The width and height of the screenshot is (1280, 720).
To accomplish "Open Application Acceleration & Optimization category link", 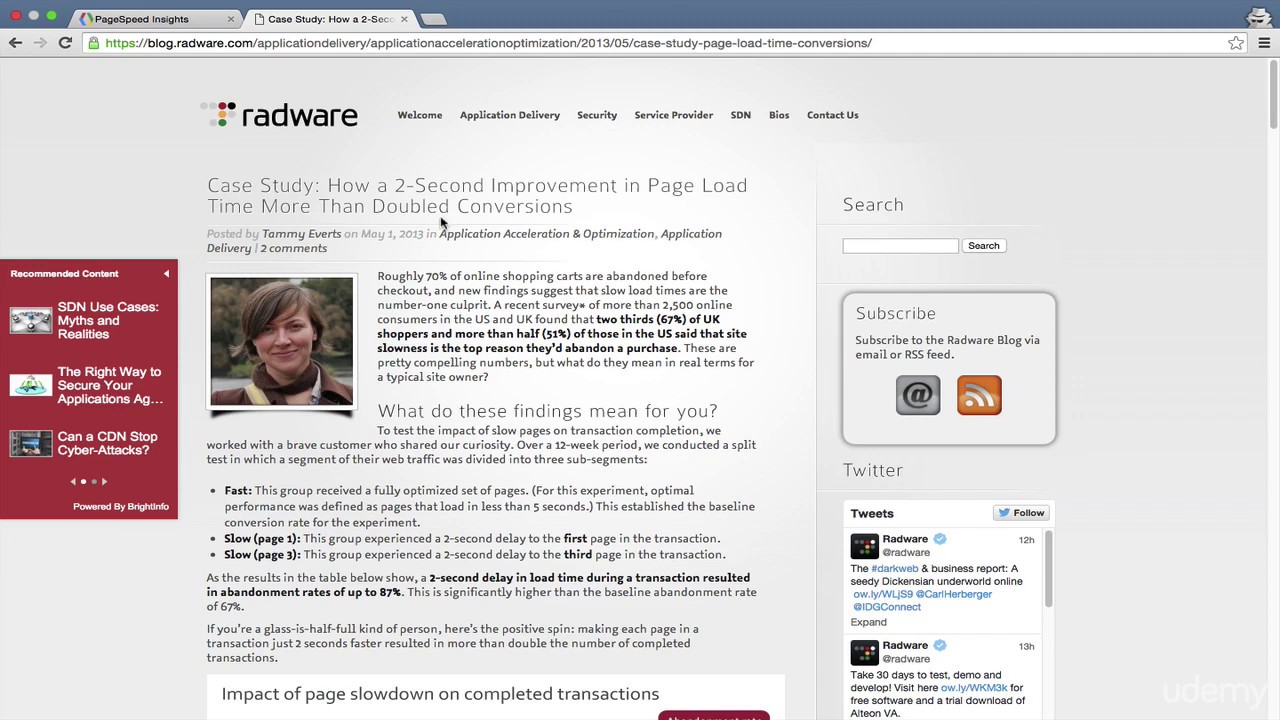I will (547, 234).
